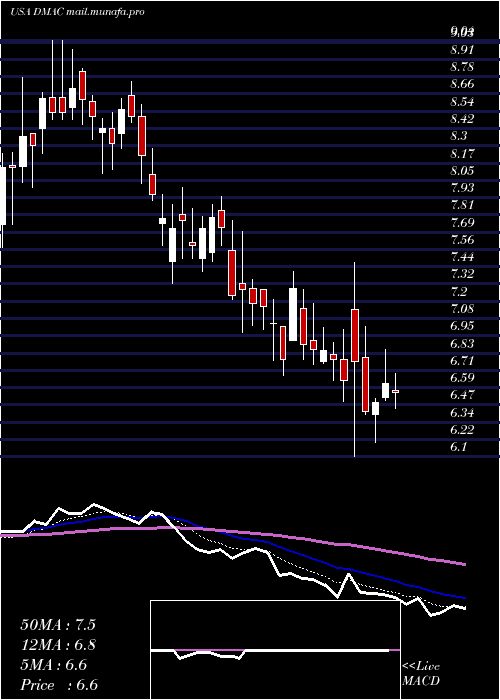
Task: Click the 8.3 price axis label
Action: tap(458, 136)
